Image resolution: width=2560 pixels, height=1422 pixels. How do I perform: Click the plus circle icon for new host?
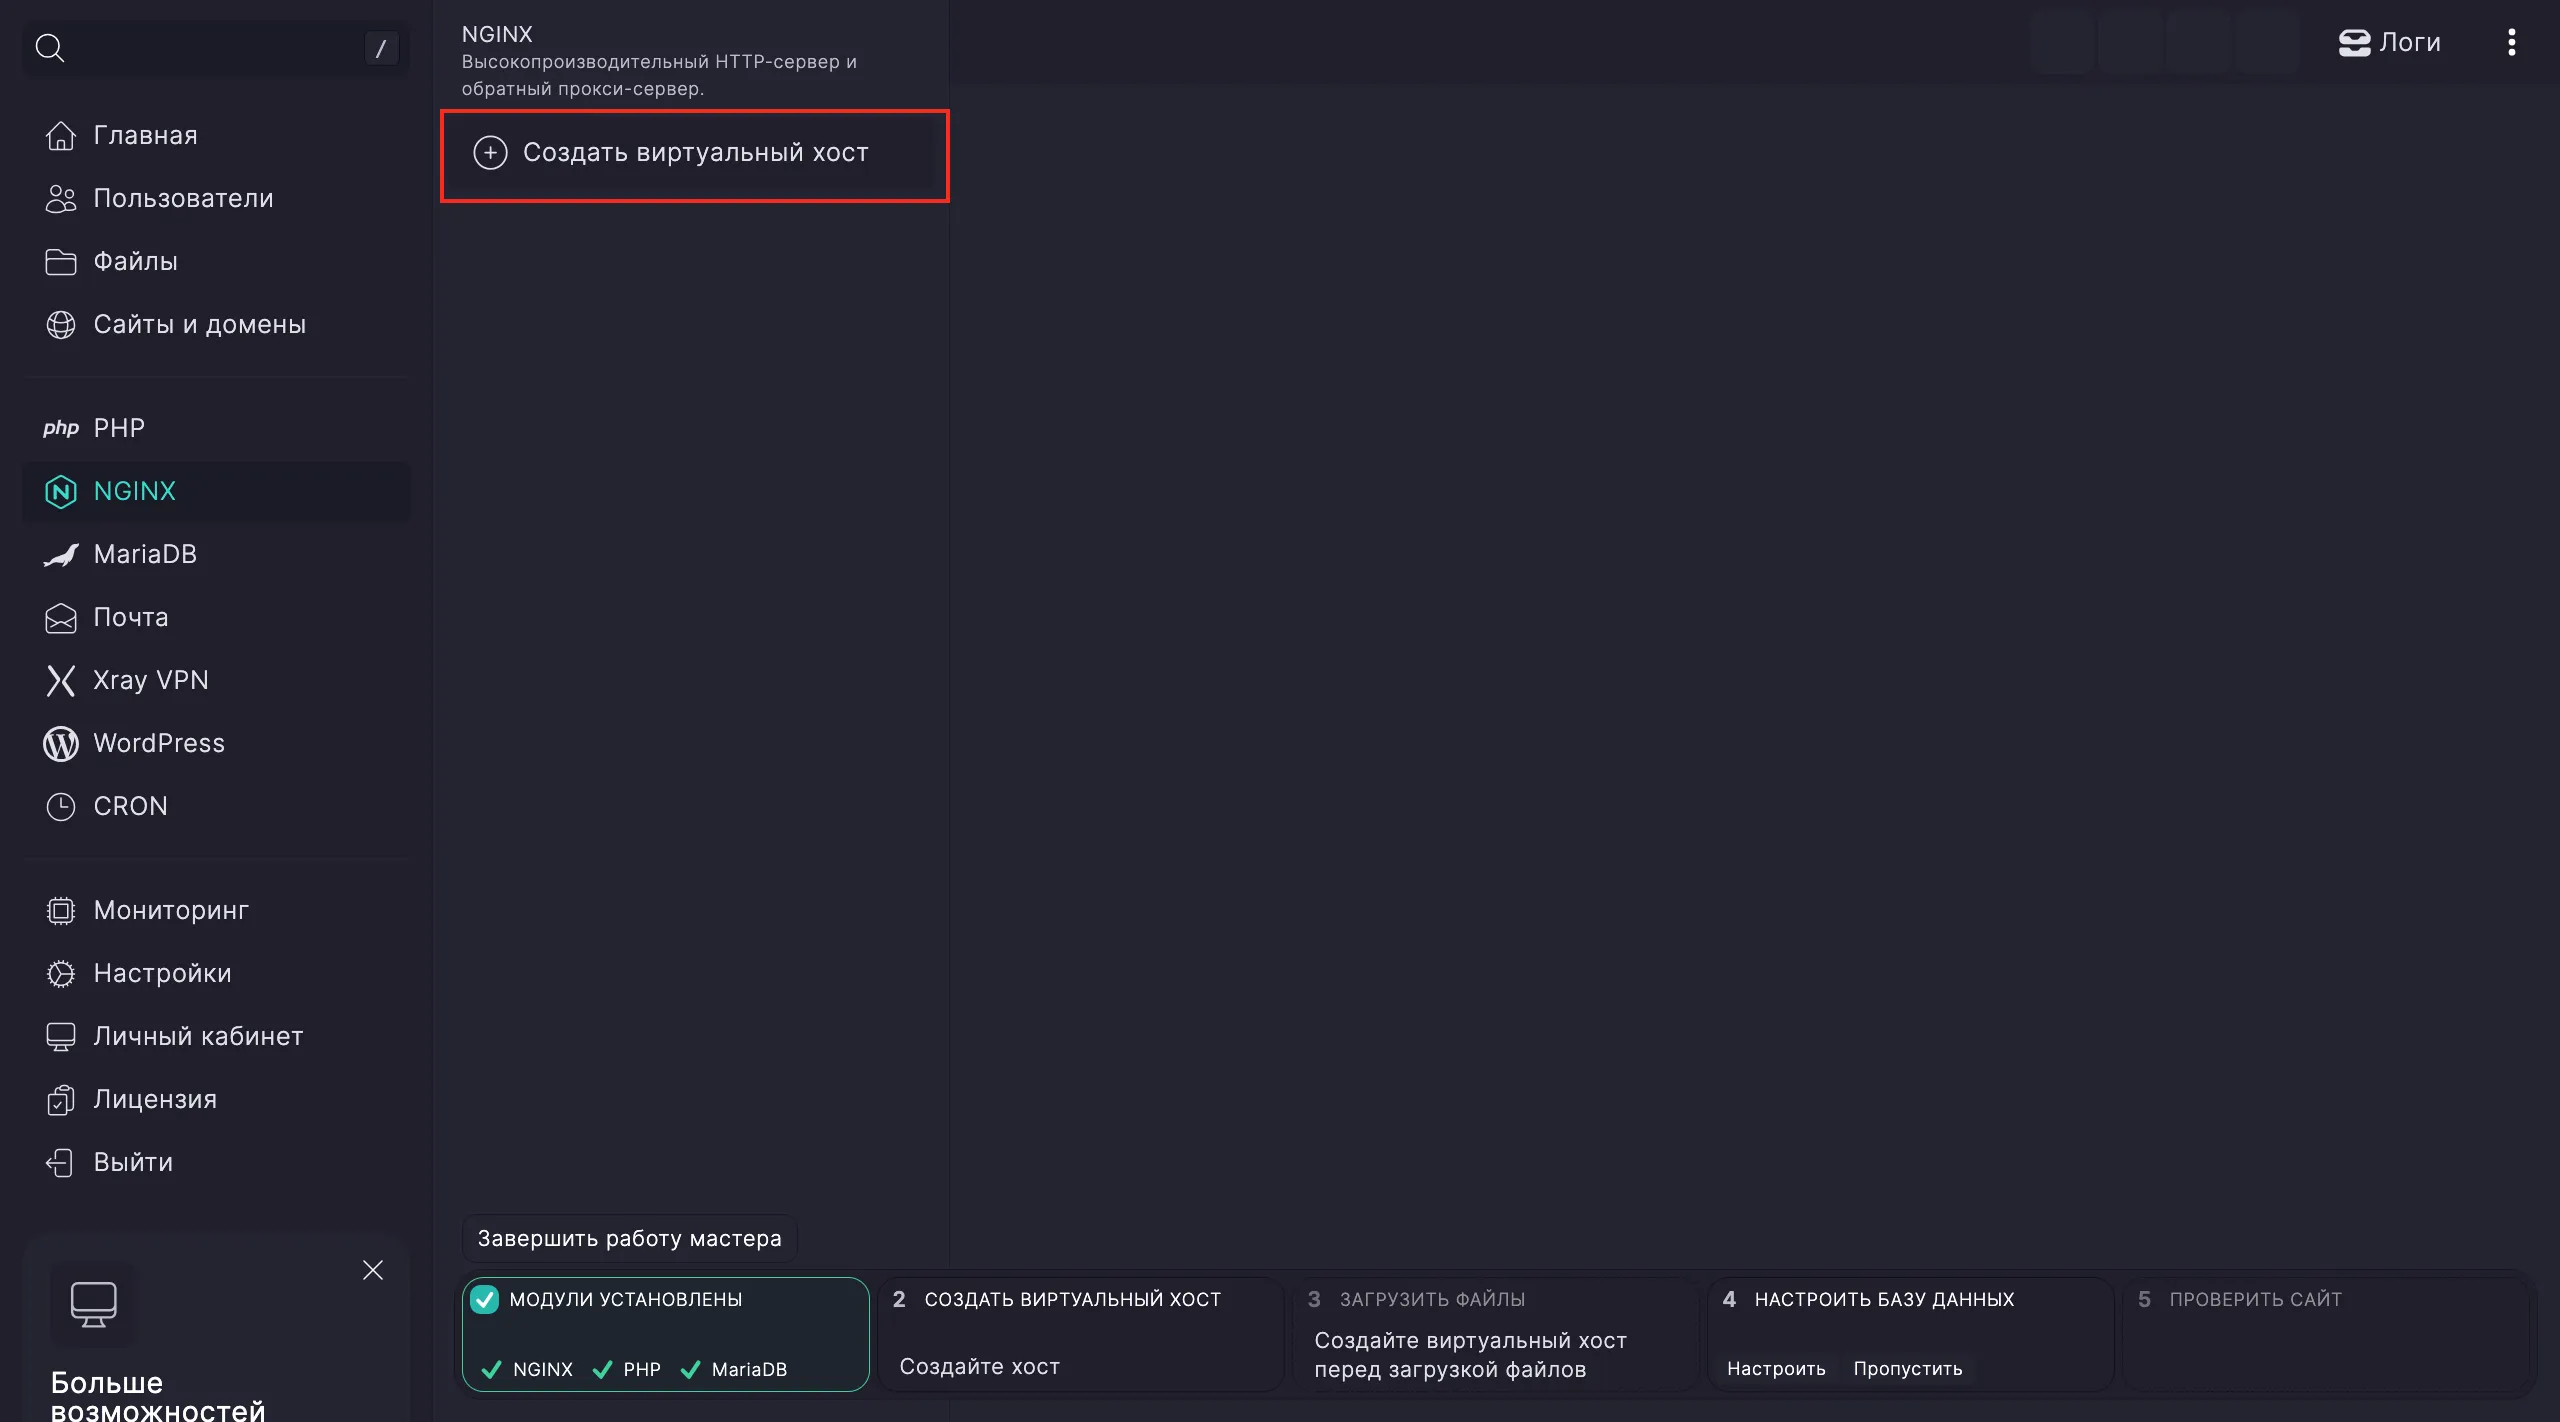point(490,152)
